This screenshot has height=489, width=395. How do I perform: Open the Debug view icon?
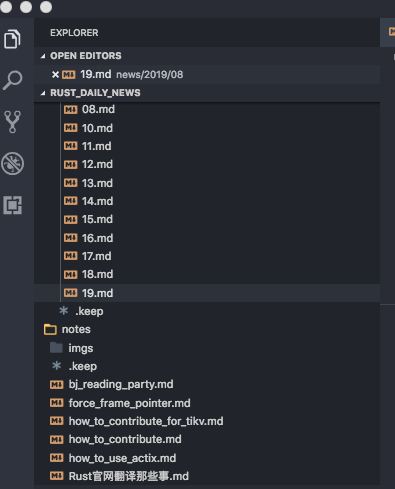(12, 163)
